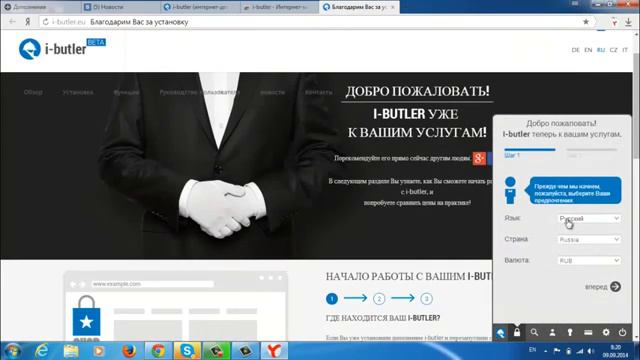Open Chrome from the taskbar

tap(158, 351)
